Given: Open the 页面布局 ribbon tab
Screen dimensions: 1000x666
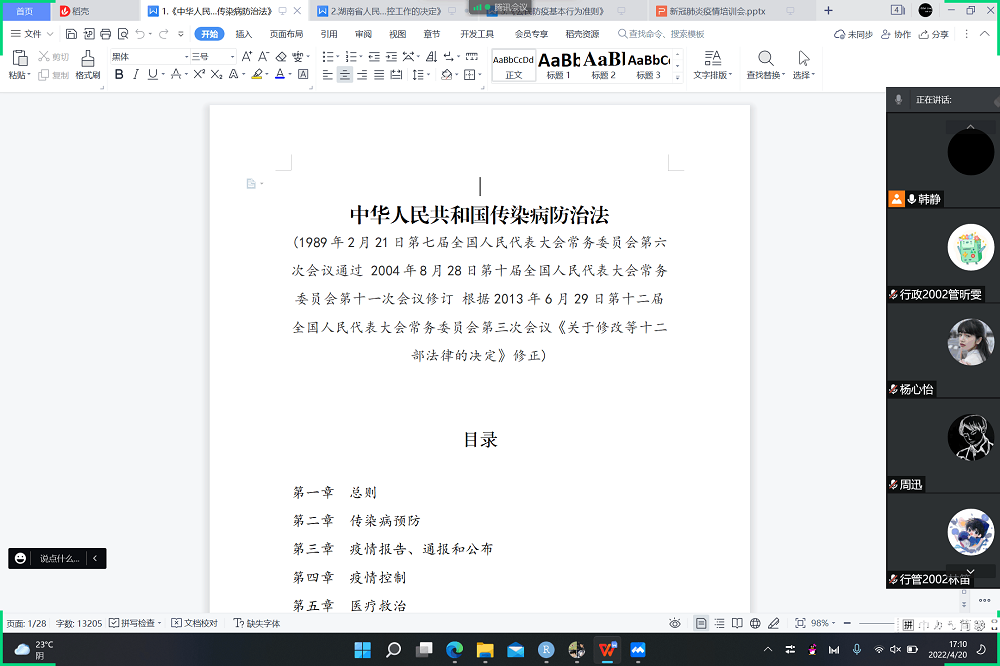Looking at the screenshot, I should (286, 34).
